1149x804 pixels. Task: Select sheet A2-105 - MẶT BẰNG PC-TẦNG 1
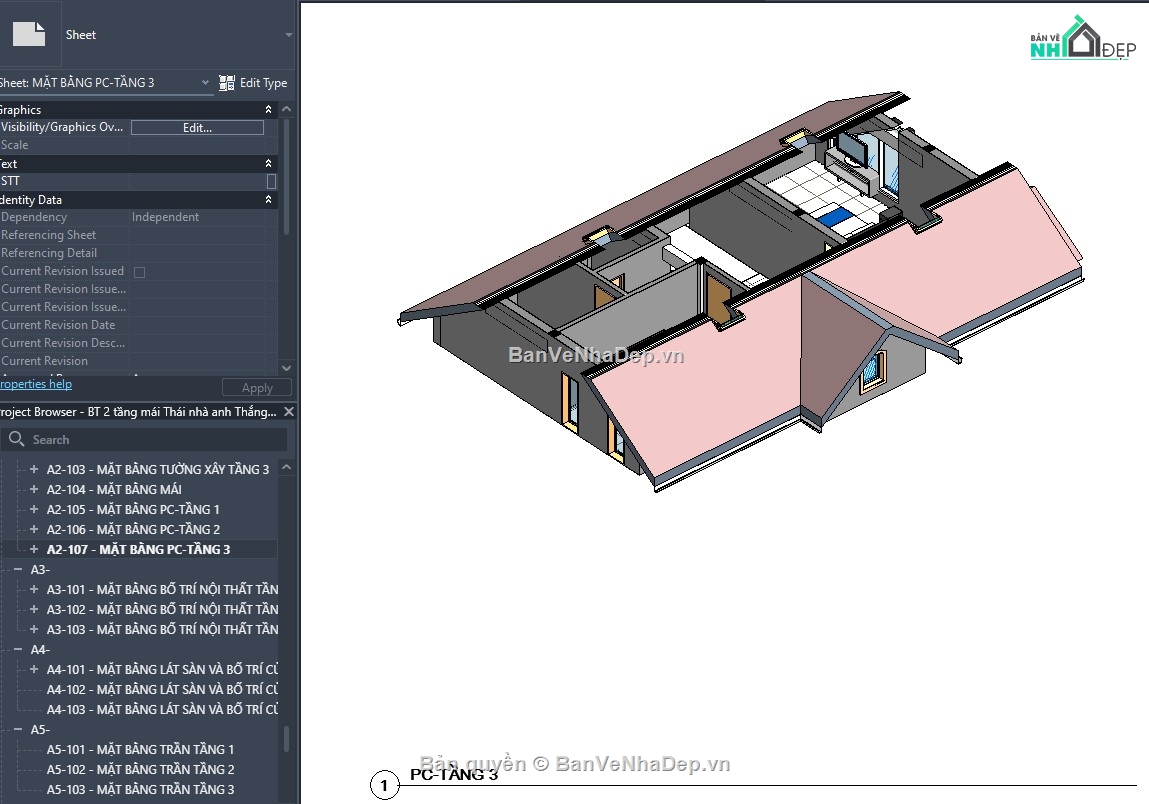133,509
